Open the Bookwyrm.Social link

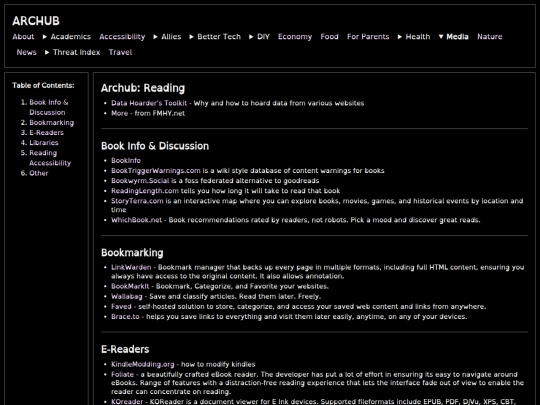click(140, 181)
